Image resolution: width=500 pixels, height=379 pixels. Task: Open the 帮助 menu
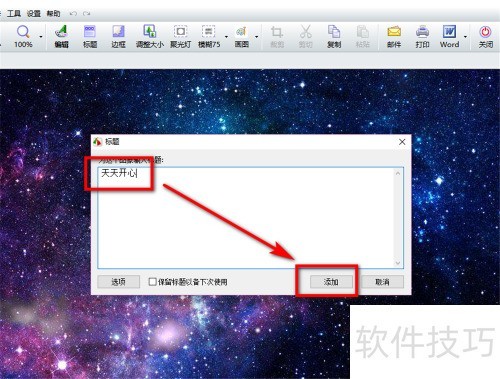click(53, 14)
